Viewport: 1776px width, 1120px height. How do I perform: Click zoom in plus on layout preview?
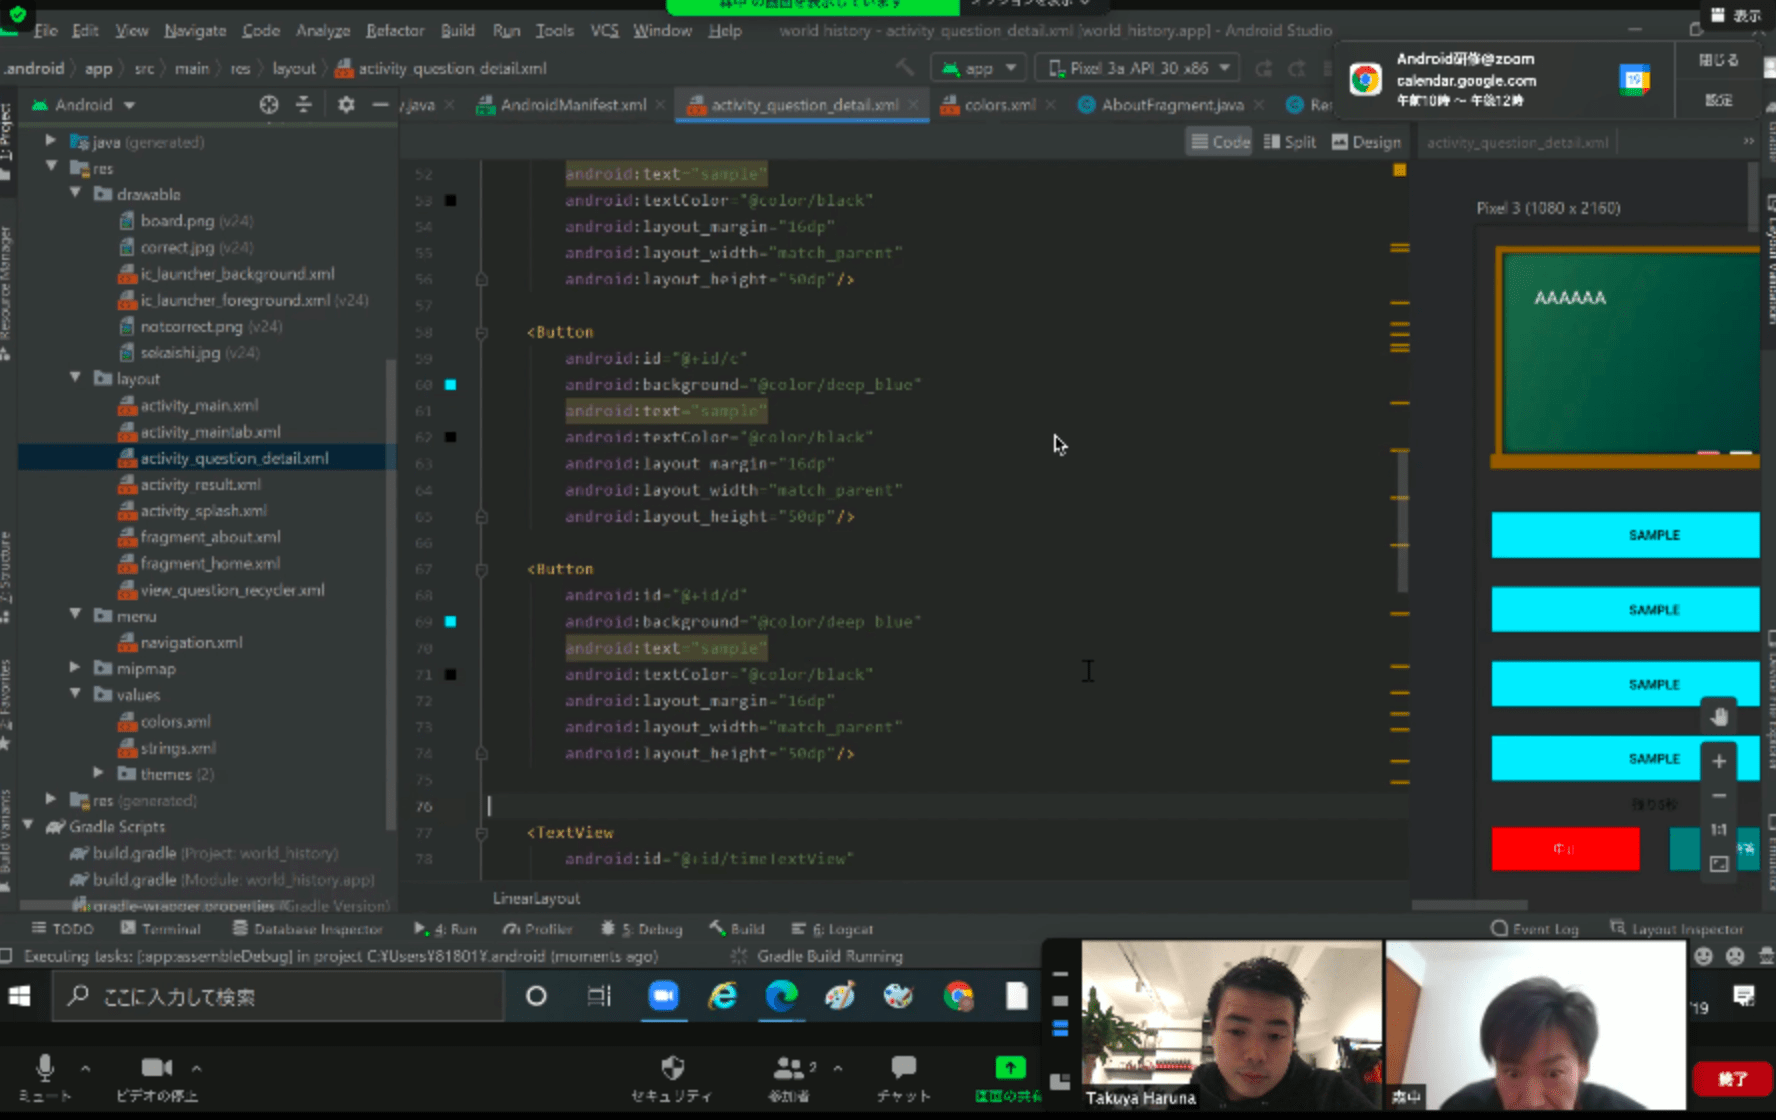pos(1719,761)
